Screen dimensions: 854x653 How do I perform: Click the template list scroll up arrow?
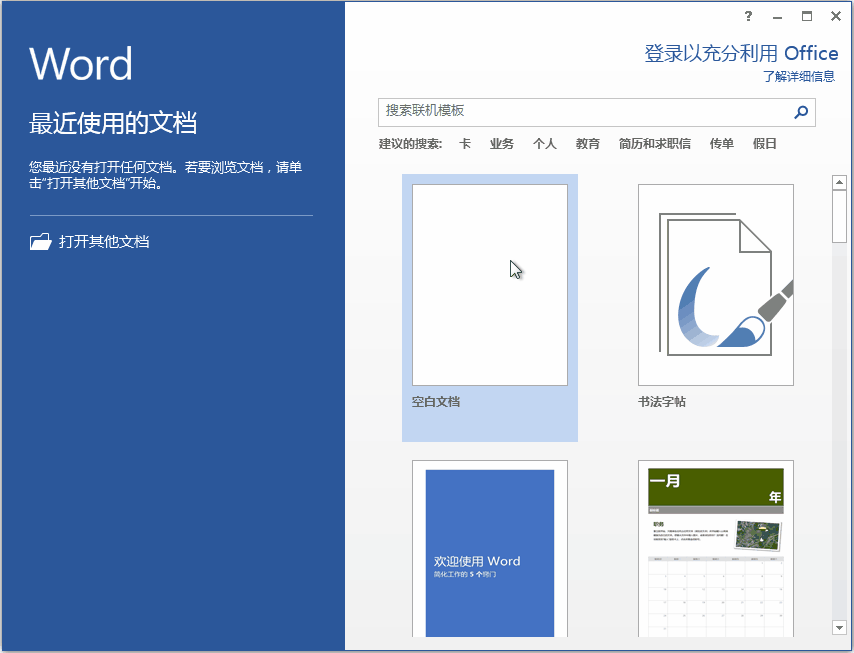(x=839, y=182)
